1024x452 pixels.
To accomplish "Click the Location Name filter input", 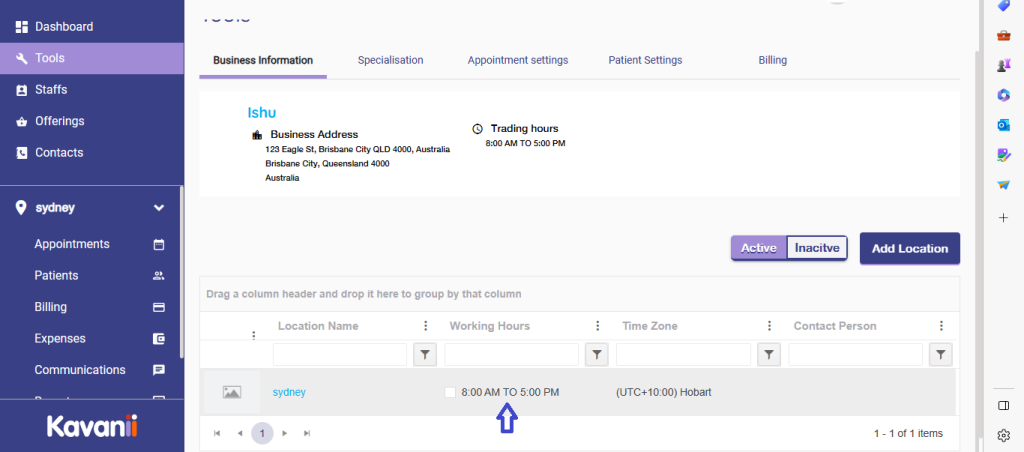I will (340, 354).
